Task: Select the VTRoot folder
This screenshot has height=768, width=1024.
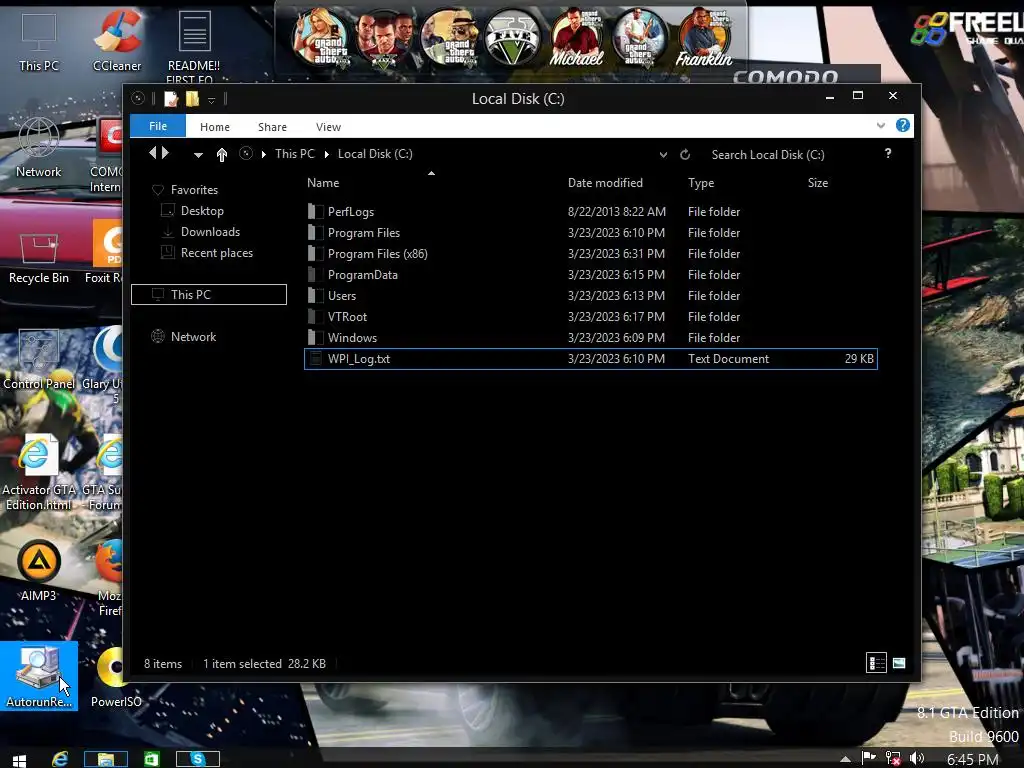Action: coord(590,316)
